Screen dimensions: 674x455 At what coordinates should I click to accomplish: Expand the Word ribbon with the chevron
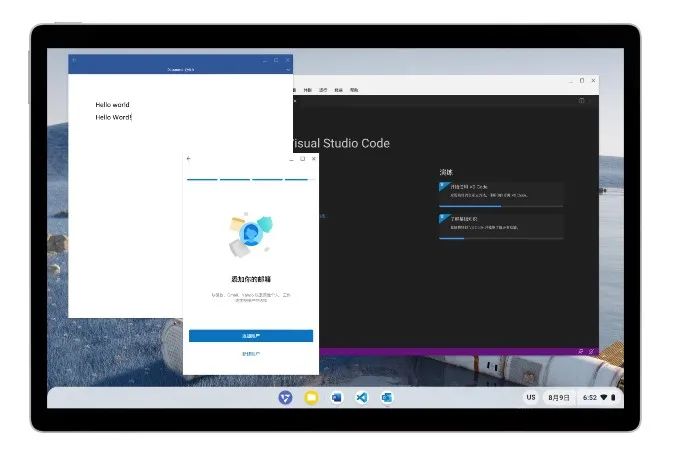288,69
